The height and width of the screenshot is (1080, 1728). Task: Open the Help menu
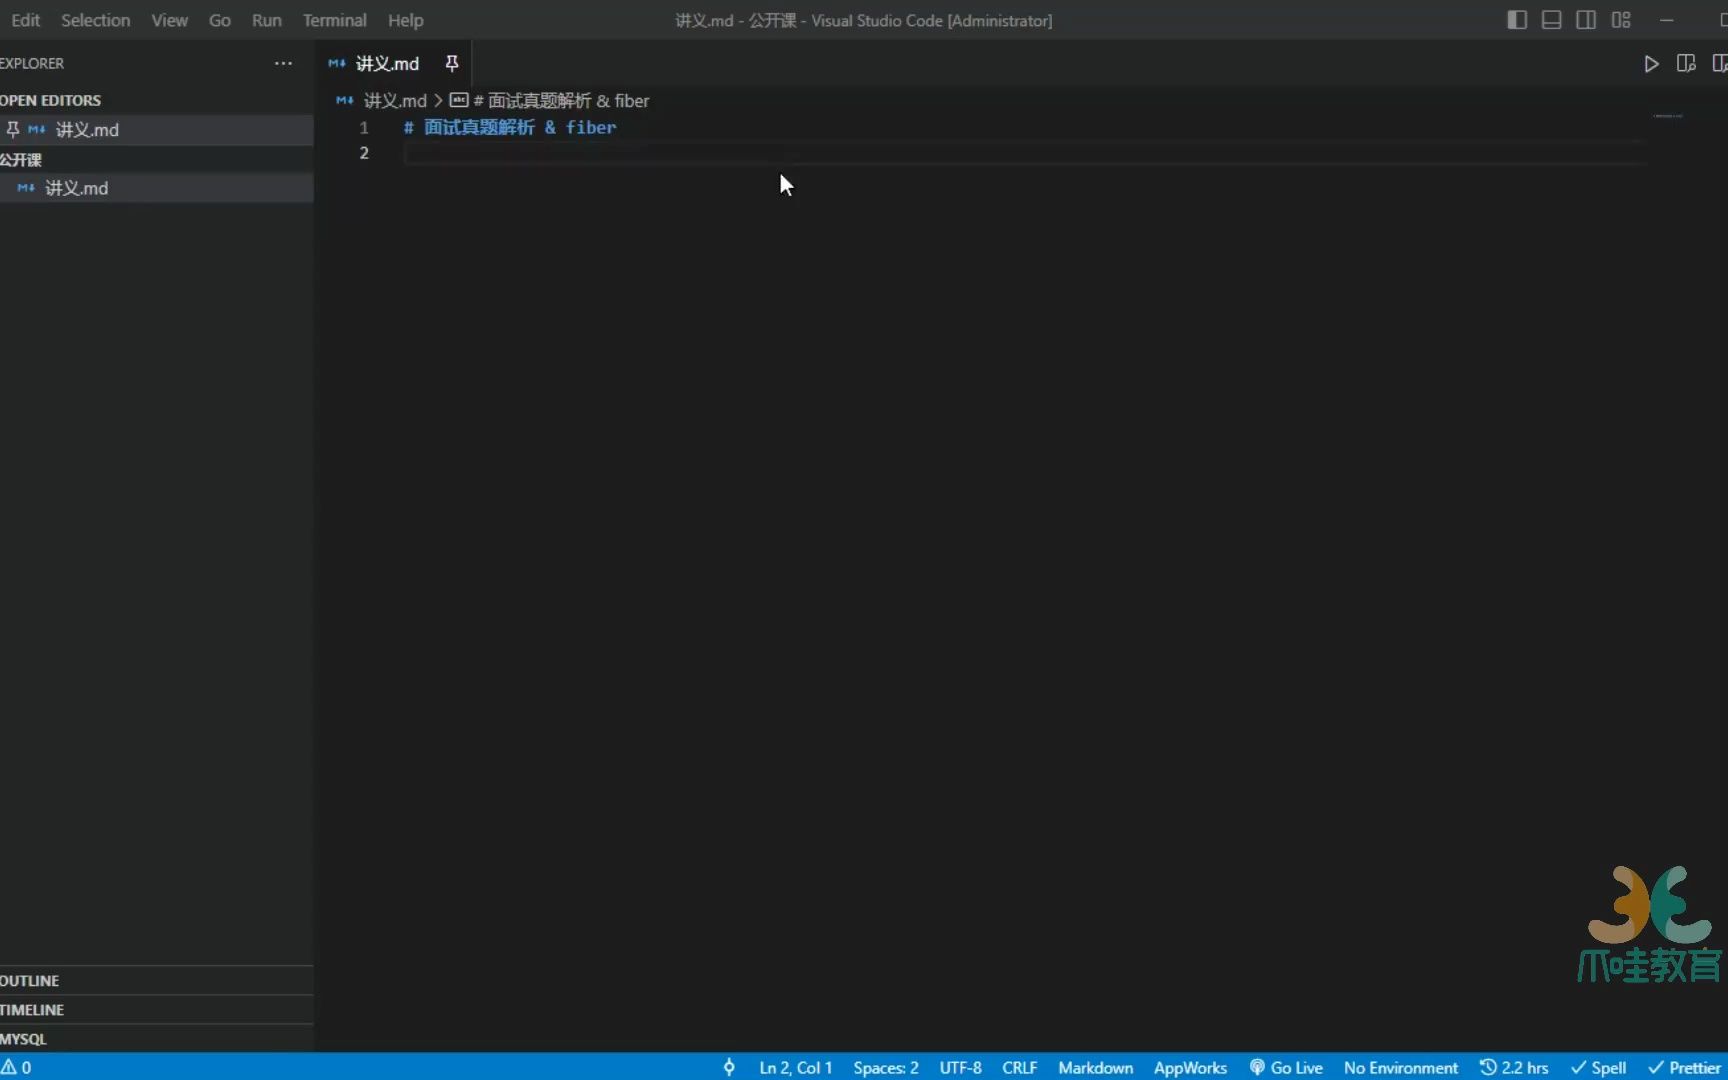pyautogui.click(x=405, y=20)
